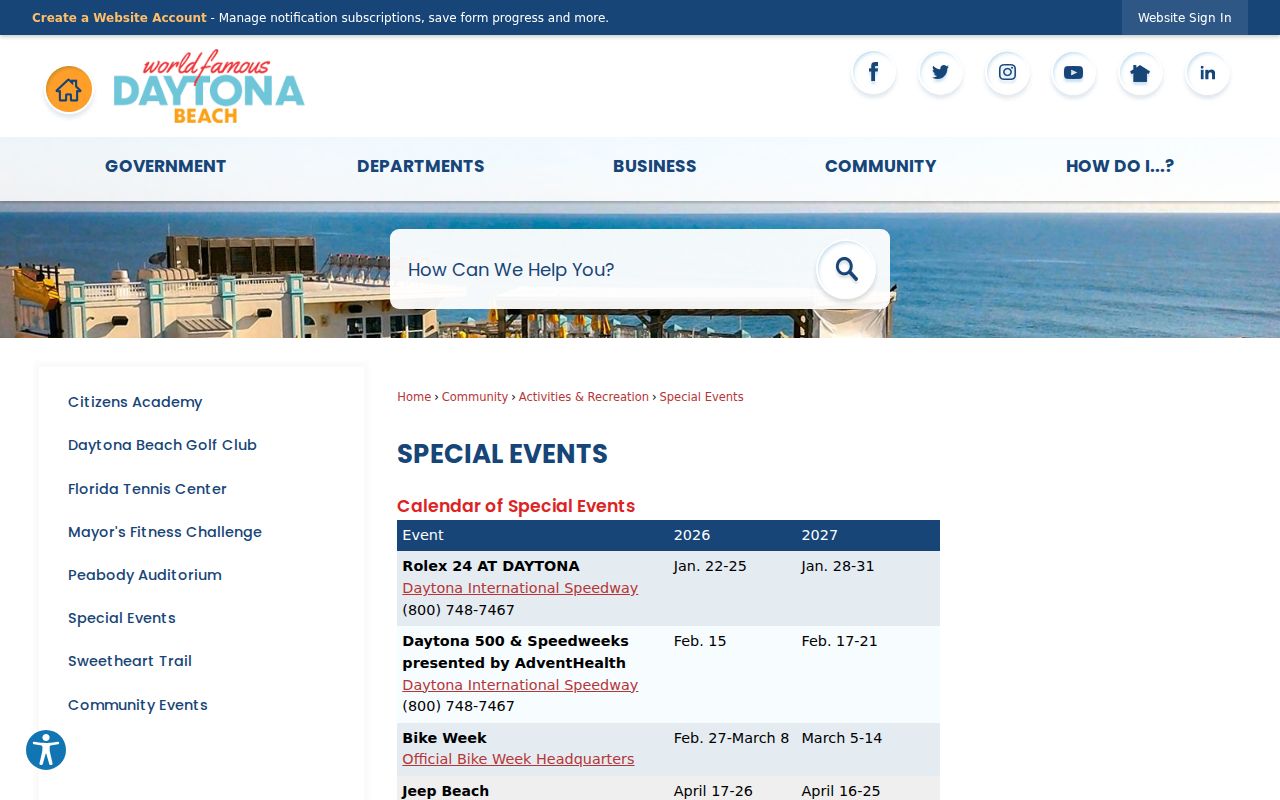The height and width of the screenshot is (800, 1280).
Task: Open Special Events sidebar link
Action: [x=122, y=618]
